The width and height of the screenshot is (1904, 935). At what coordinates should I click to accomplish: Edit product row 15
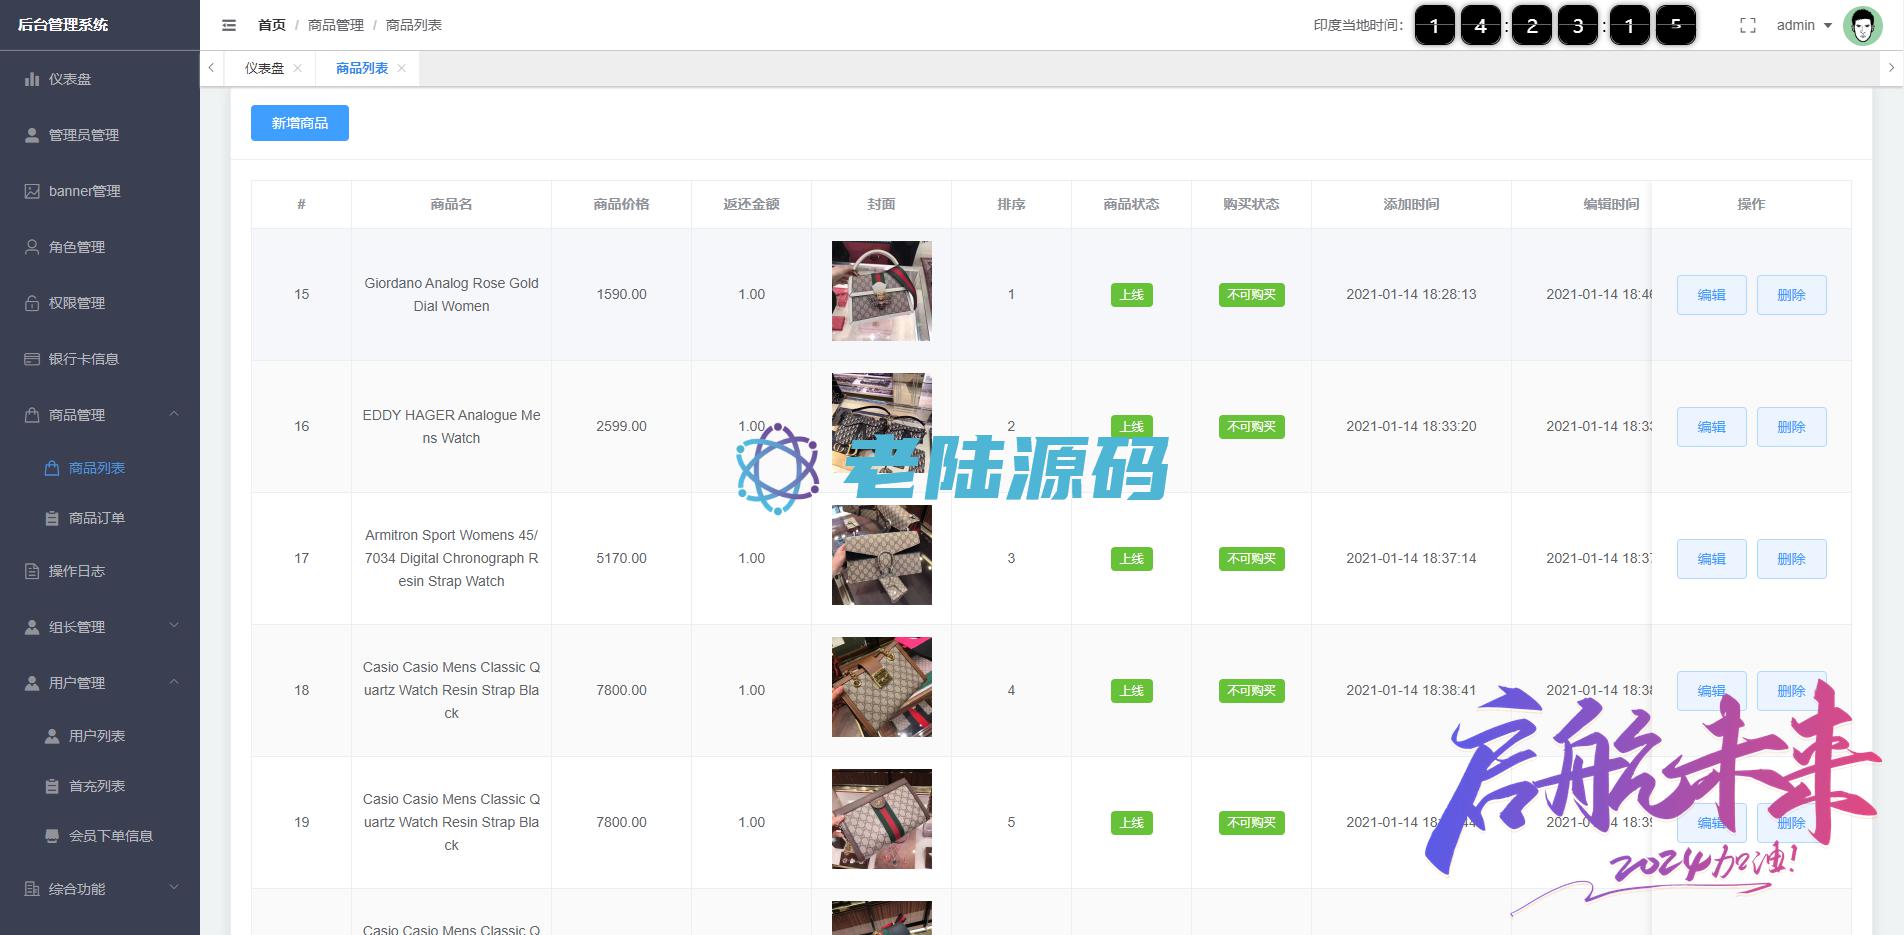(x=1712, y=295)
